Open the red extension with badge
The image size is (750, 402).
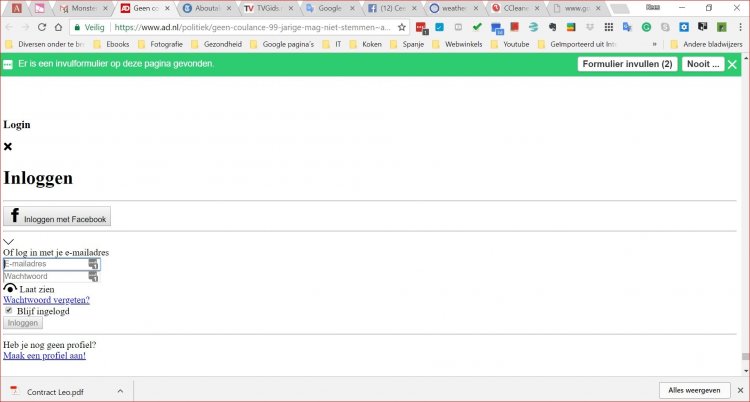tap(421, 28)
